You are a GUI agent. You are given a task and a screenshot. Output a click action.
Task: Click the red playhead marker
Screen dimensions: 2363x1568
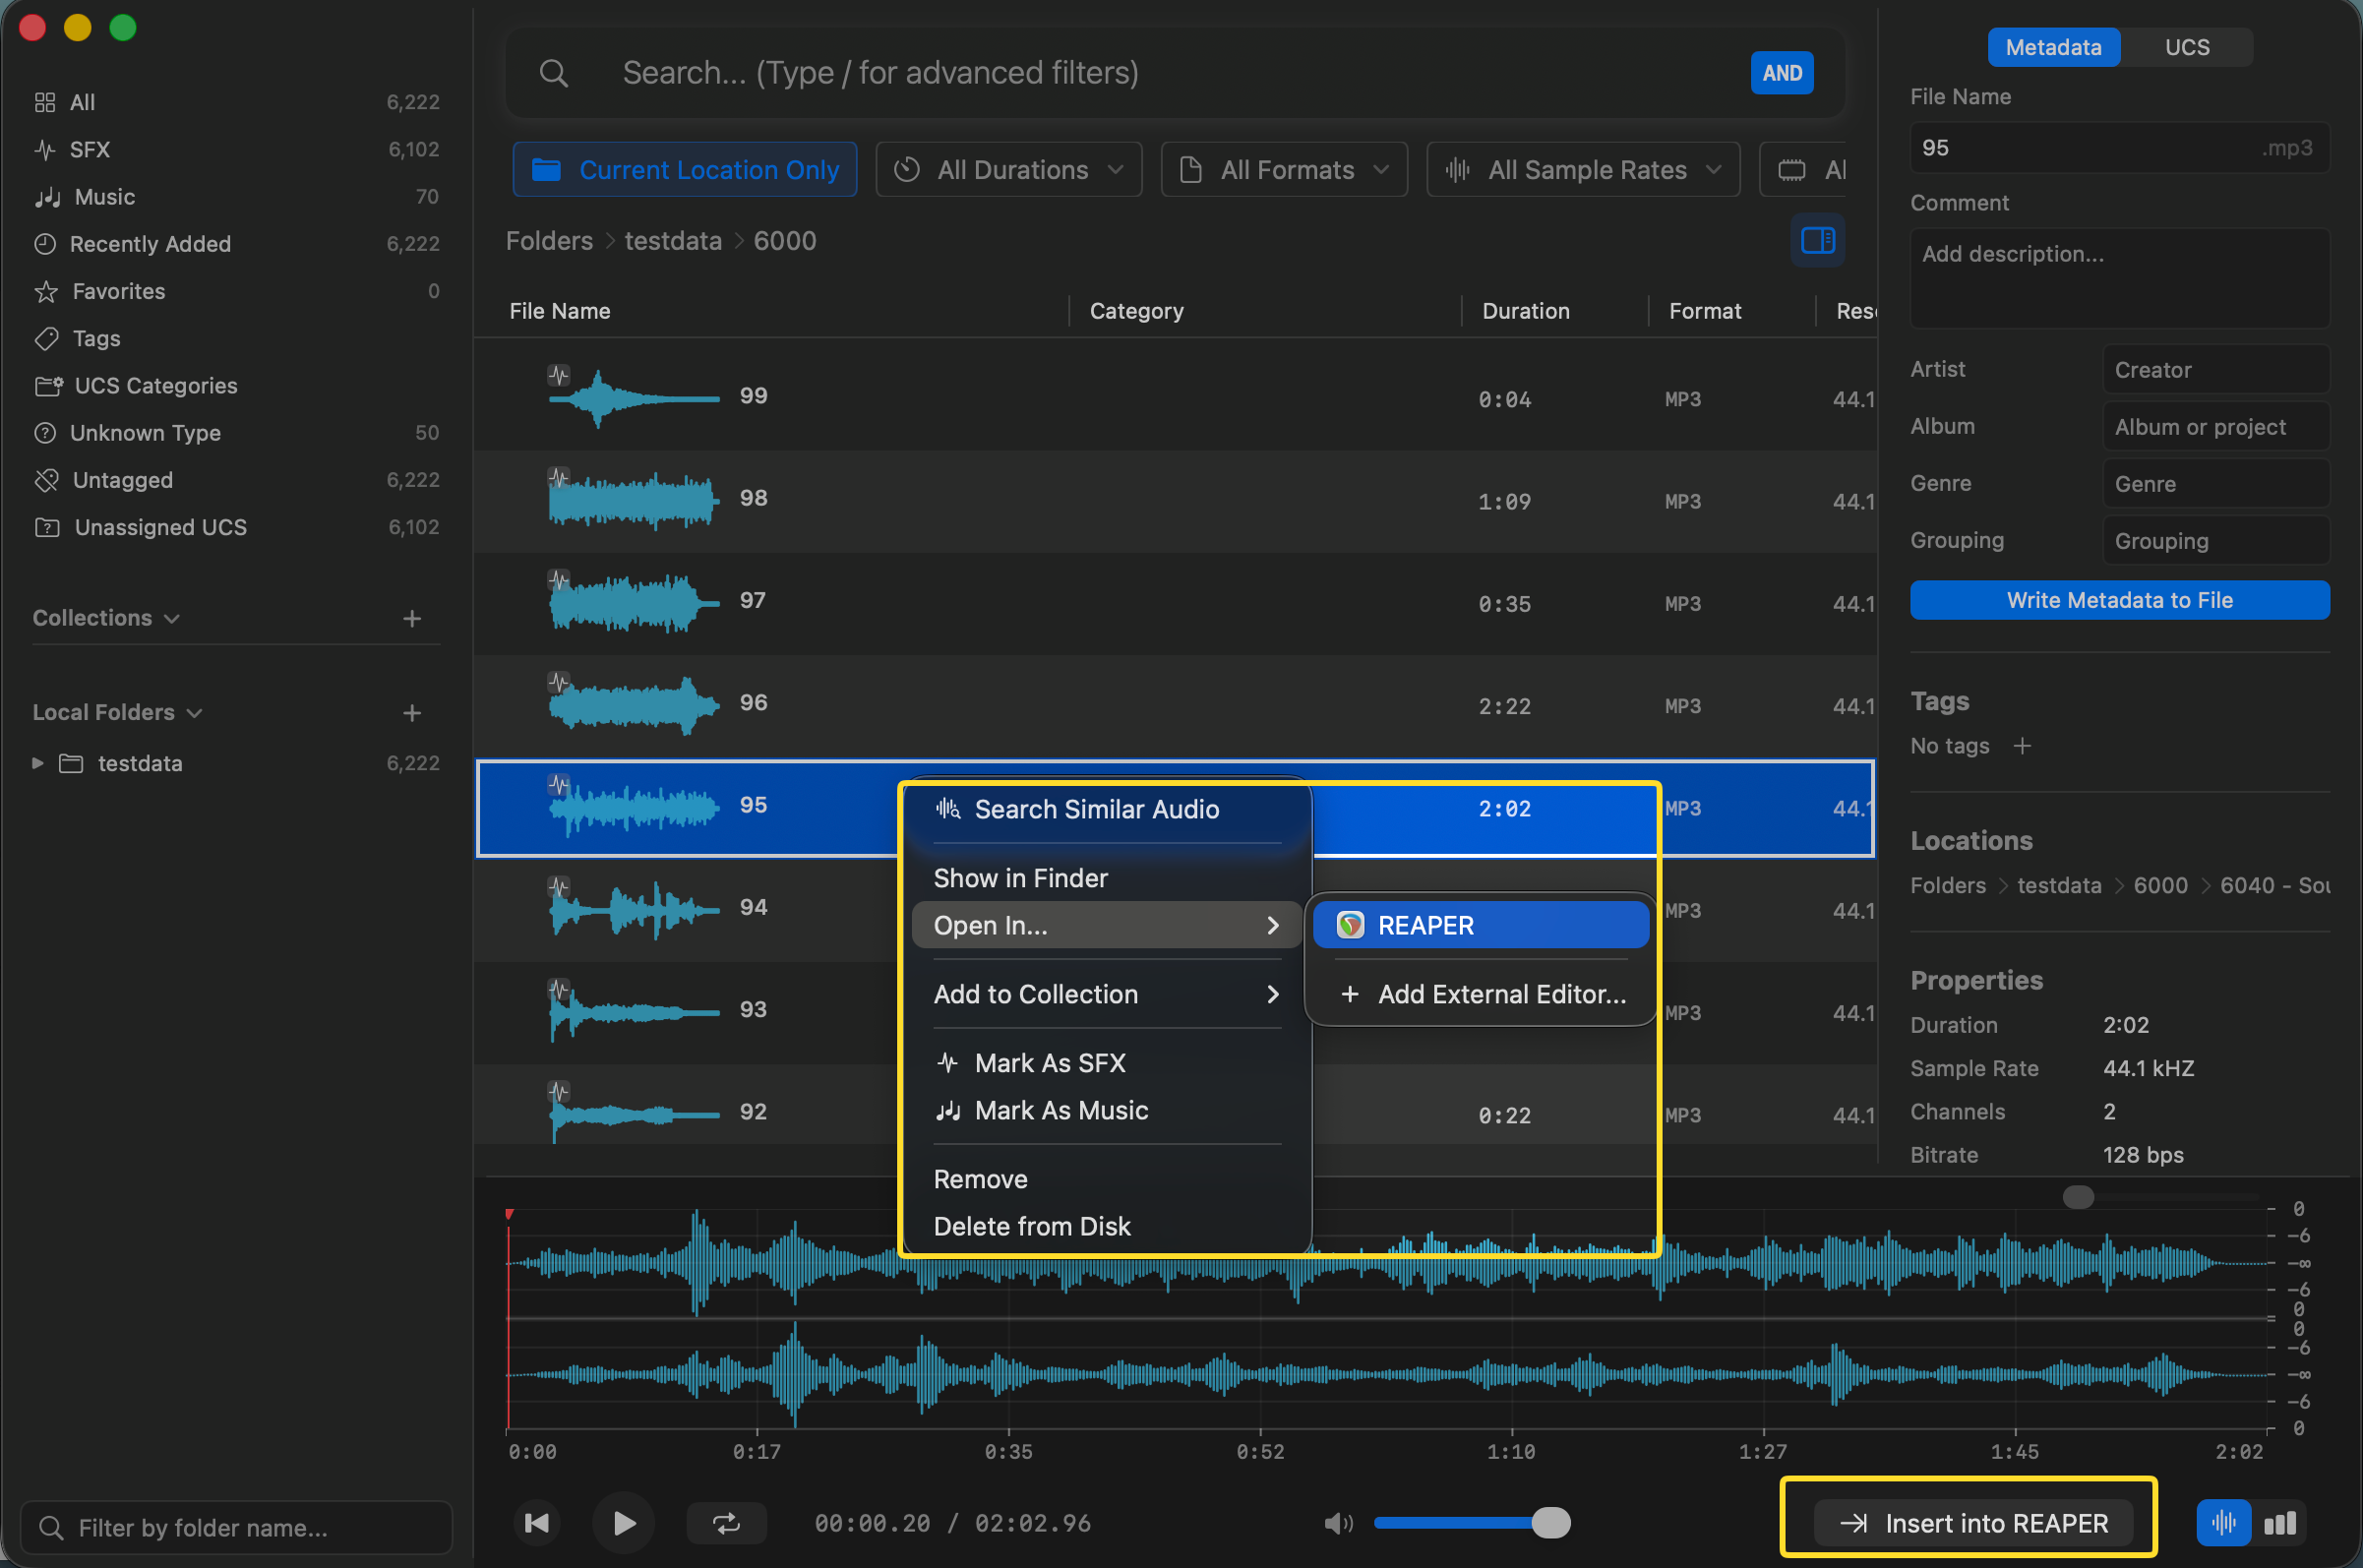tap(509, 1214)
